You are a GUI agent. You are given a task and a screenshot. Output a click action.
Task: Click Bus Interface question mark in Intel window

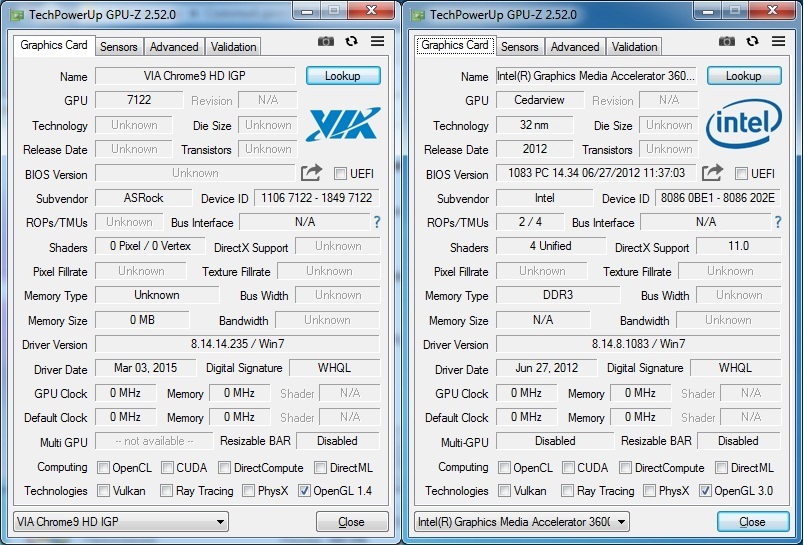(778, 222)
